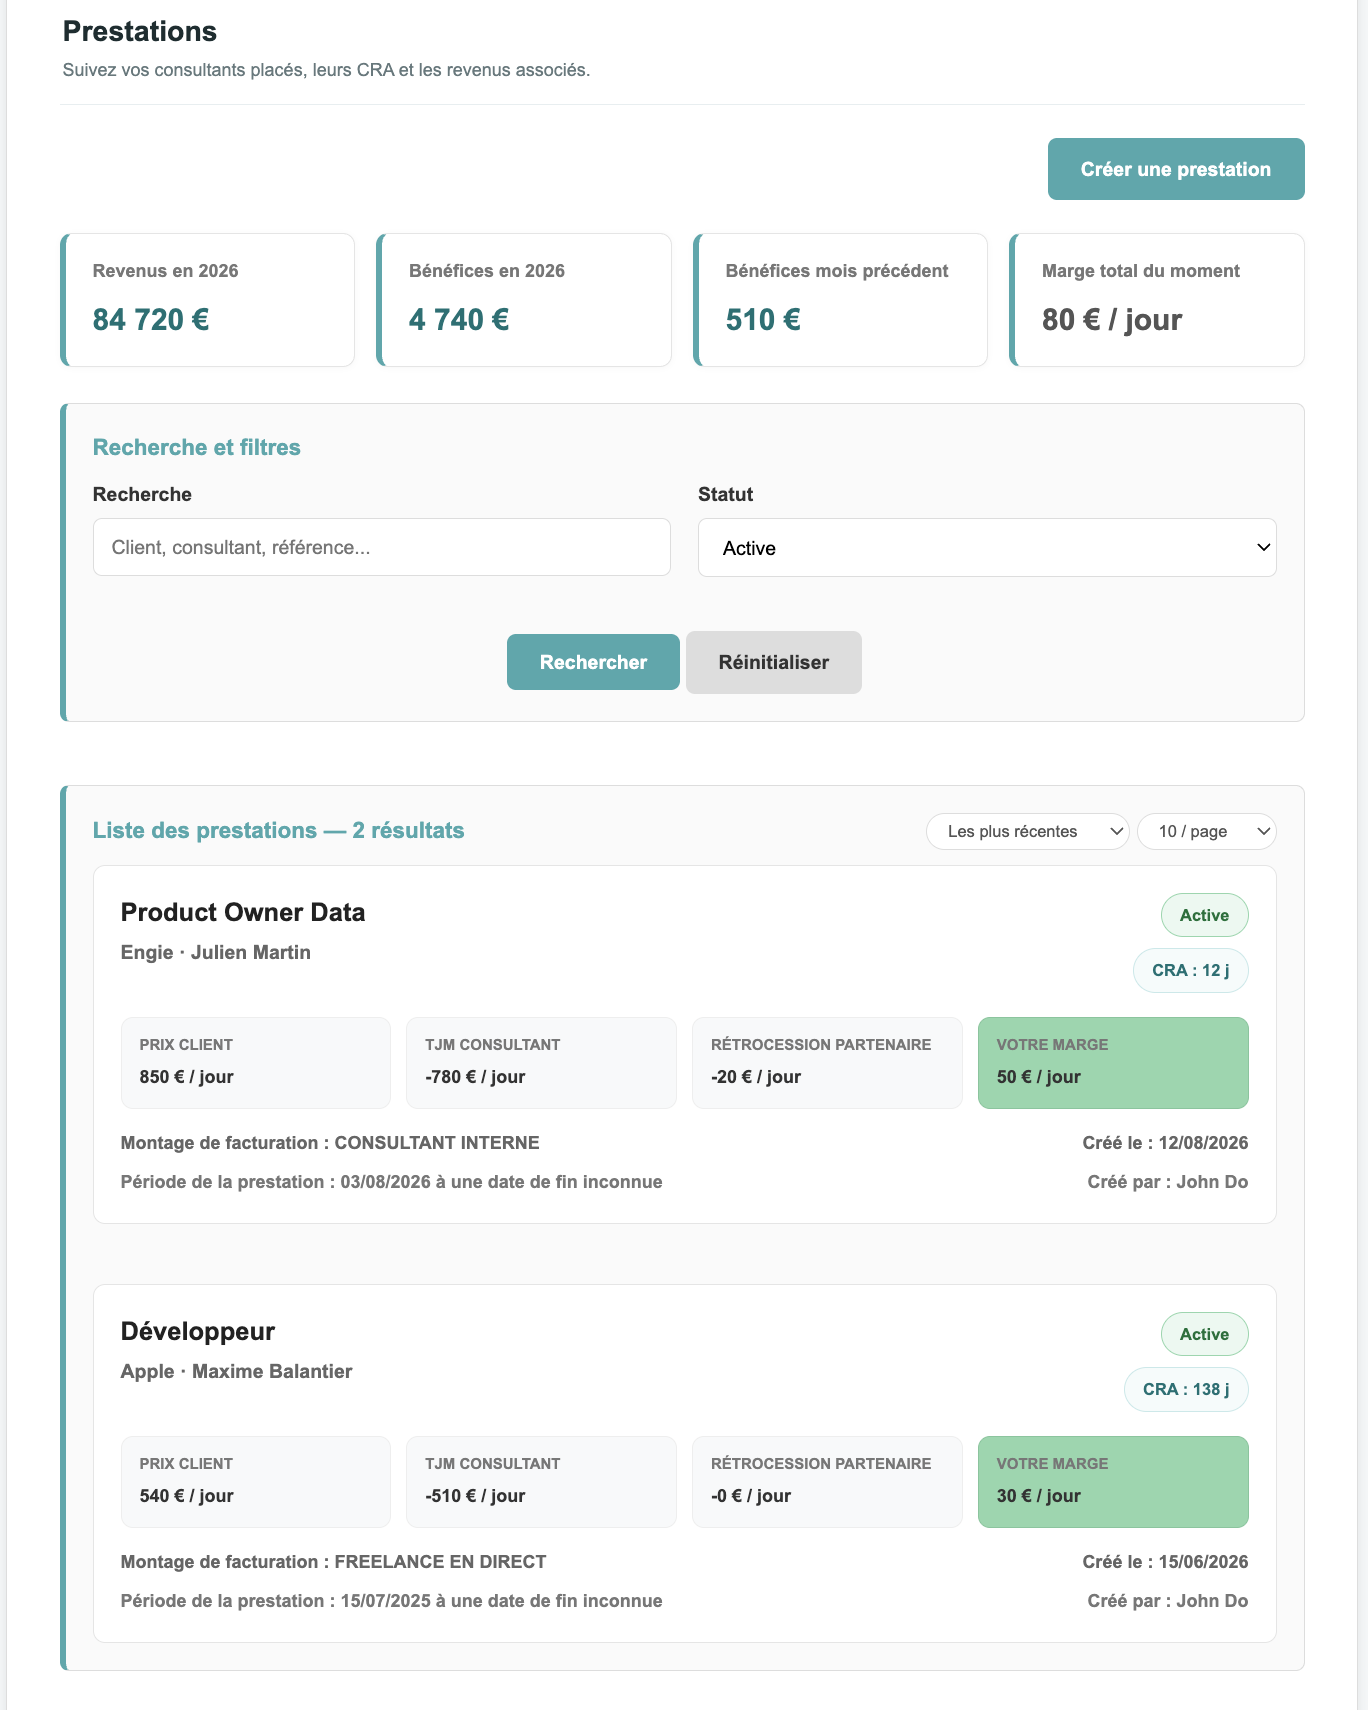Click the Active badge on Product Owner Data
1368x1710 pixels.
(x=1204, y=915)
